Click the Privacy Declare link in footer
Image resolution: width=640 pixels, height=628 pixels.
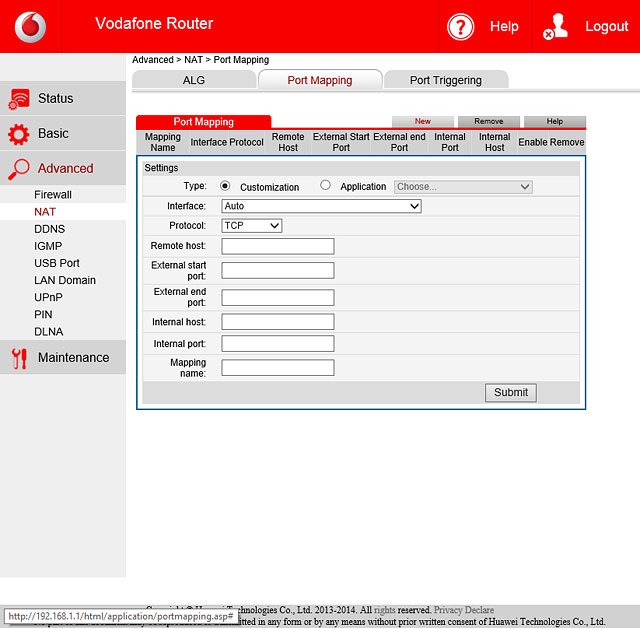464,610
